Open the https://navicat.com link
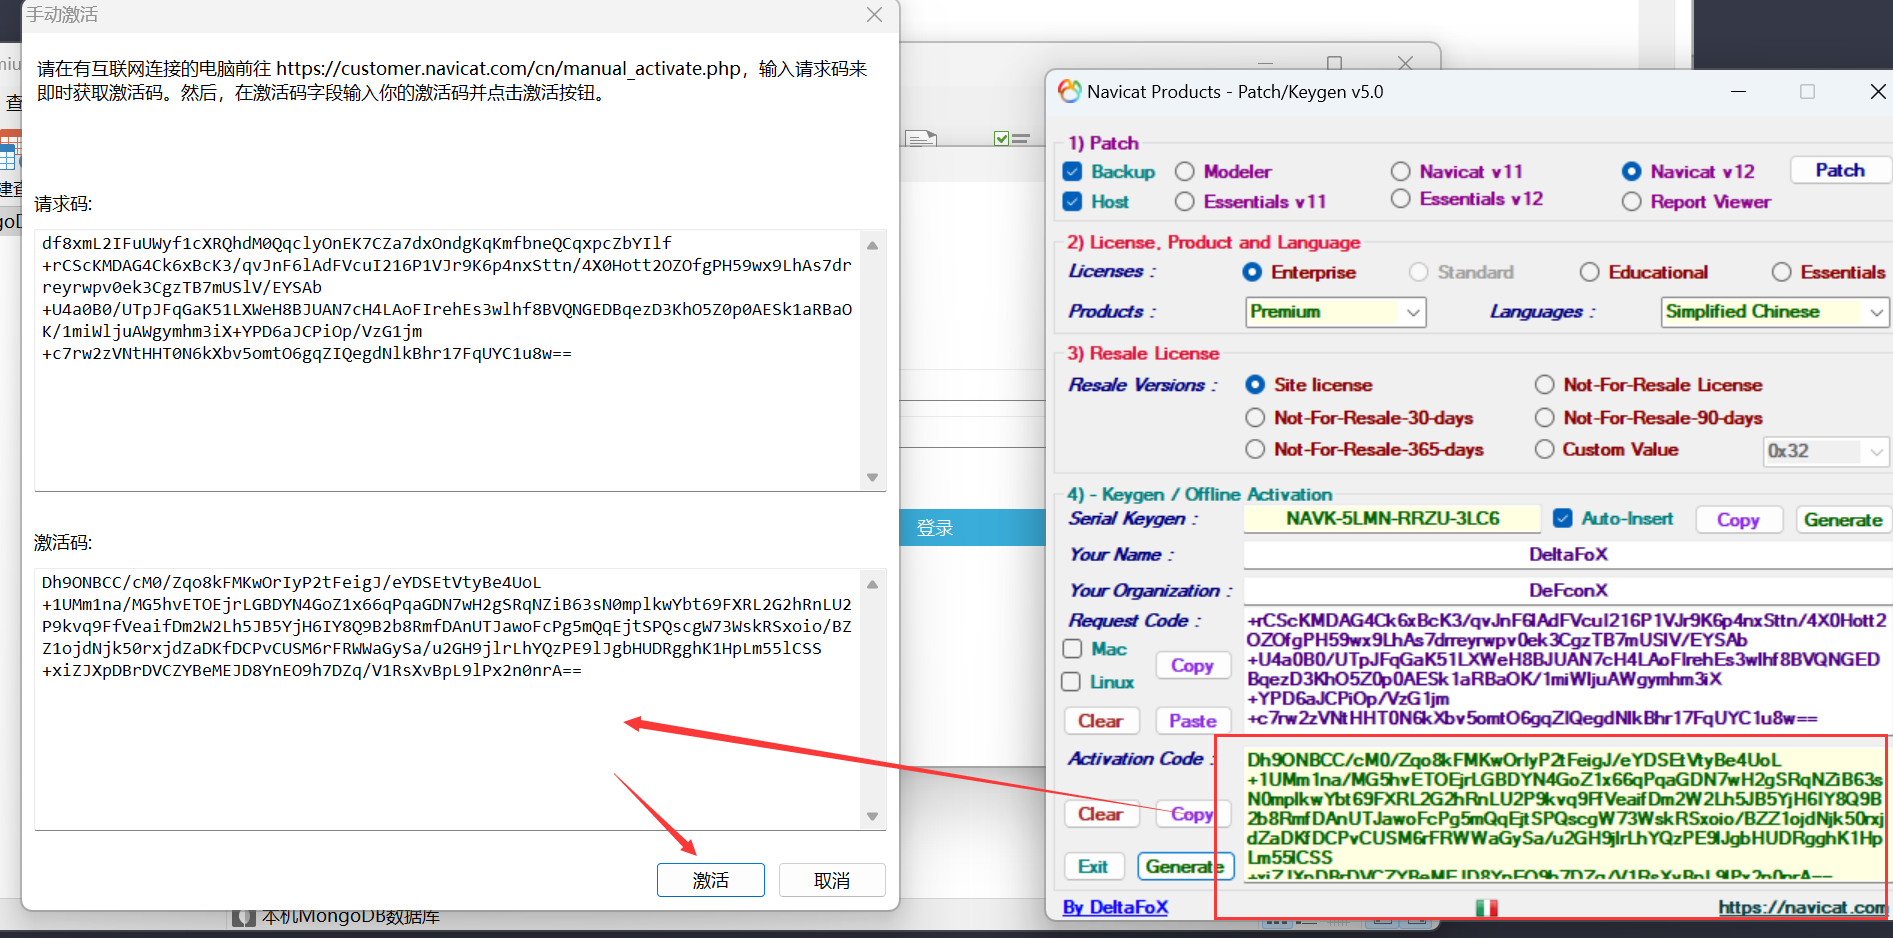This screenshot has width=1893, height=938. (x=1801, y=907)
